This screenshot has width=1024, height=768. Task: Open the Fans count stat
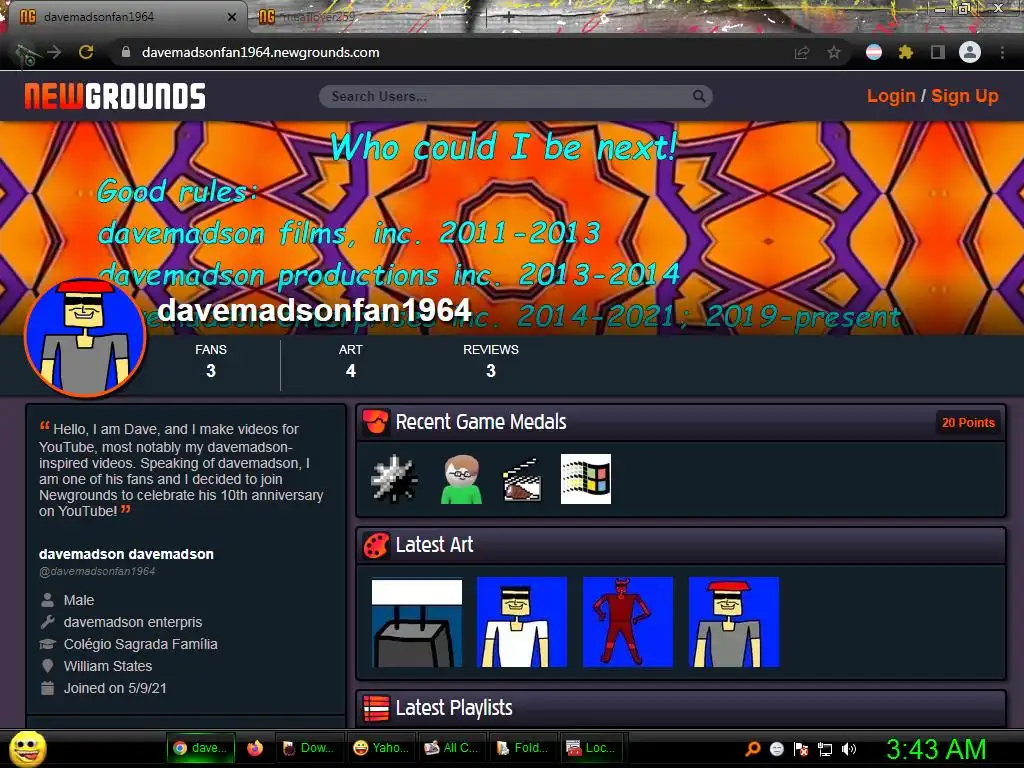click(210, 360)
